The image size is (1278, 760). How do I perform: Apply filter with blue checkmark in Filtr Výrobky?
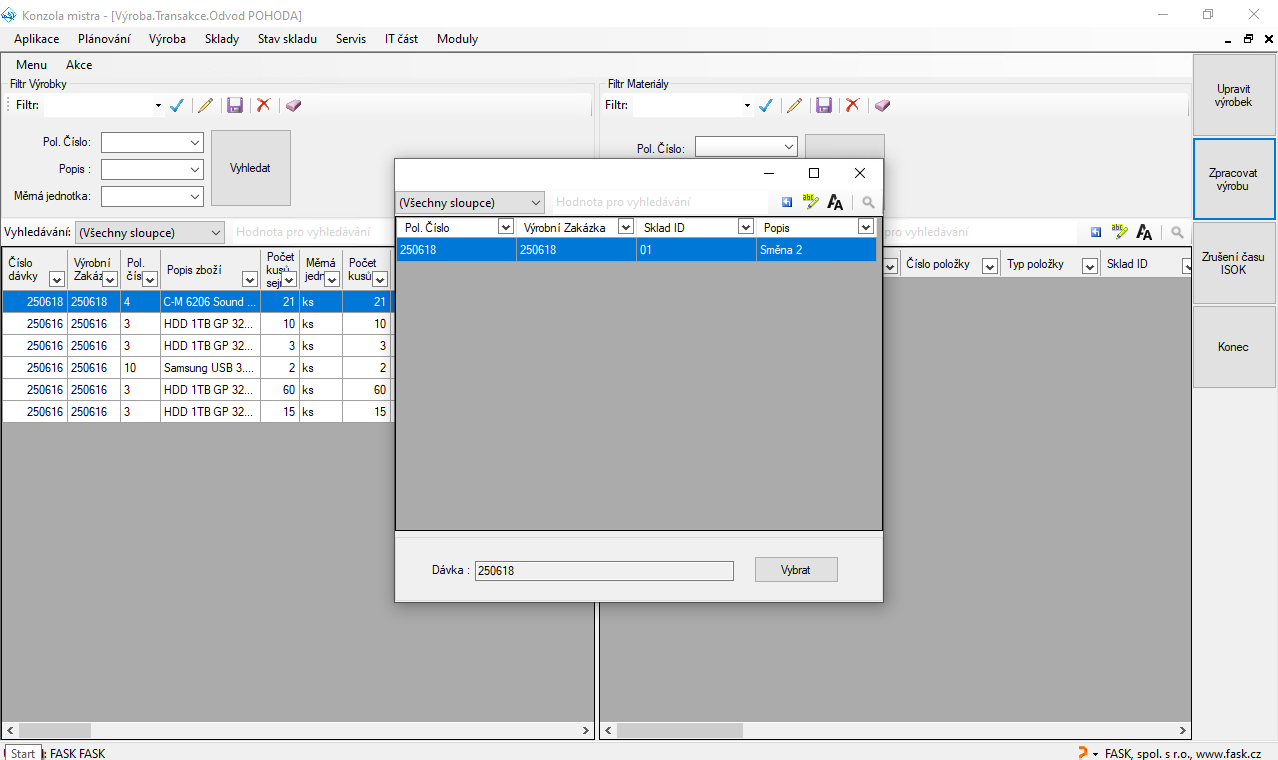pyautogui.click(x=177, y=105)
